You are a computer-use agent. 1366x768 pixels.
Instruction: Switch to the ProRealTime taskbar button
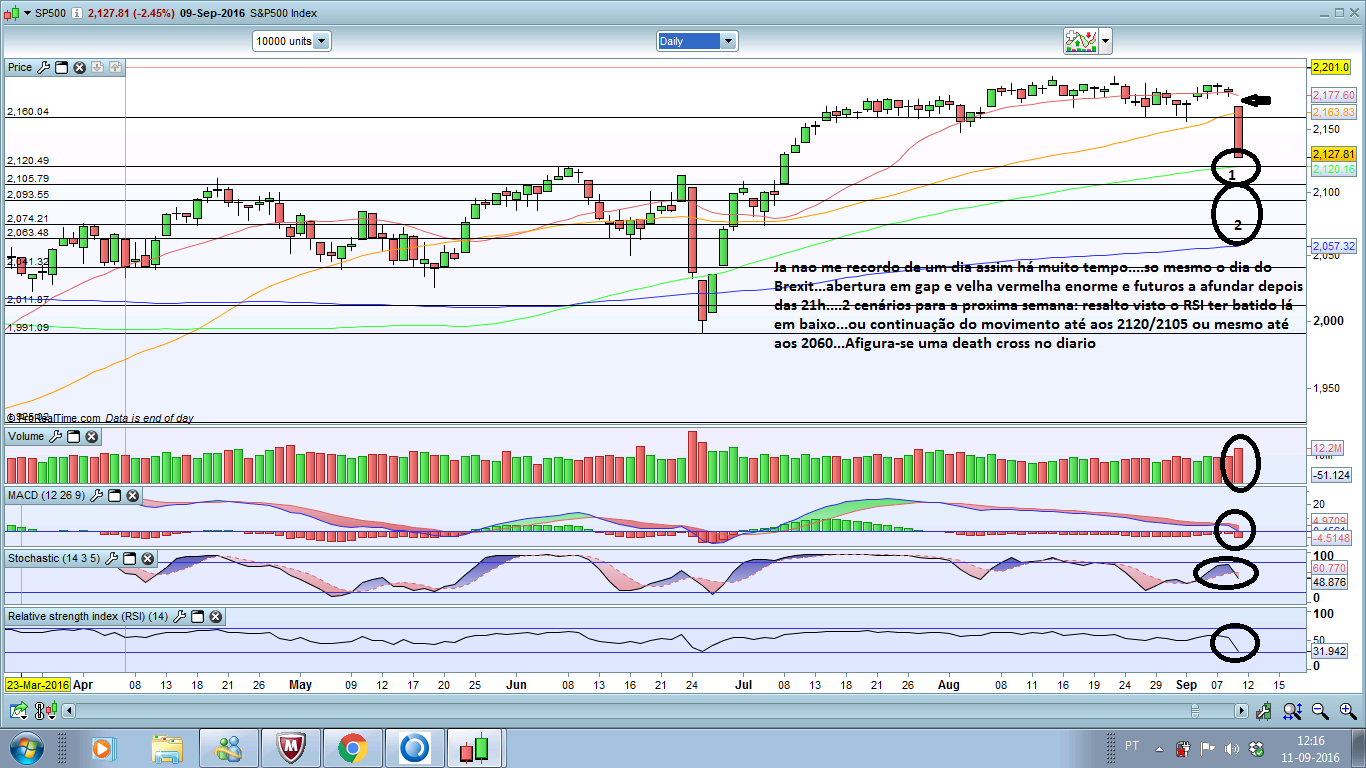(476, 747)
